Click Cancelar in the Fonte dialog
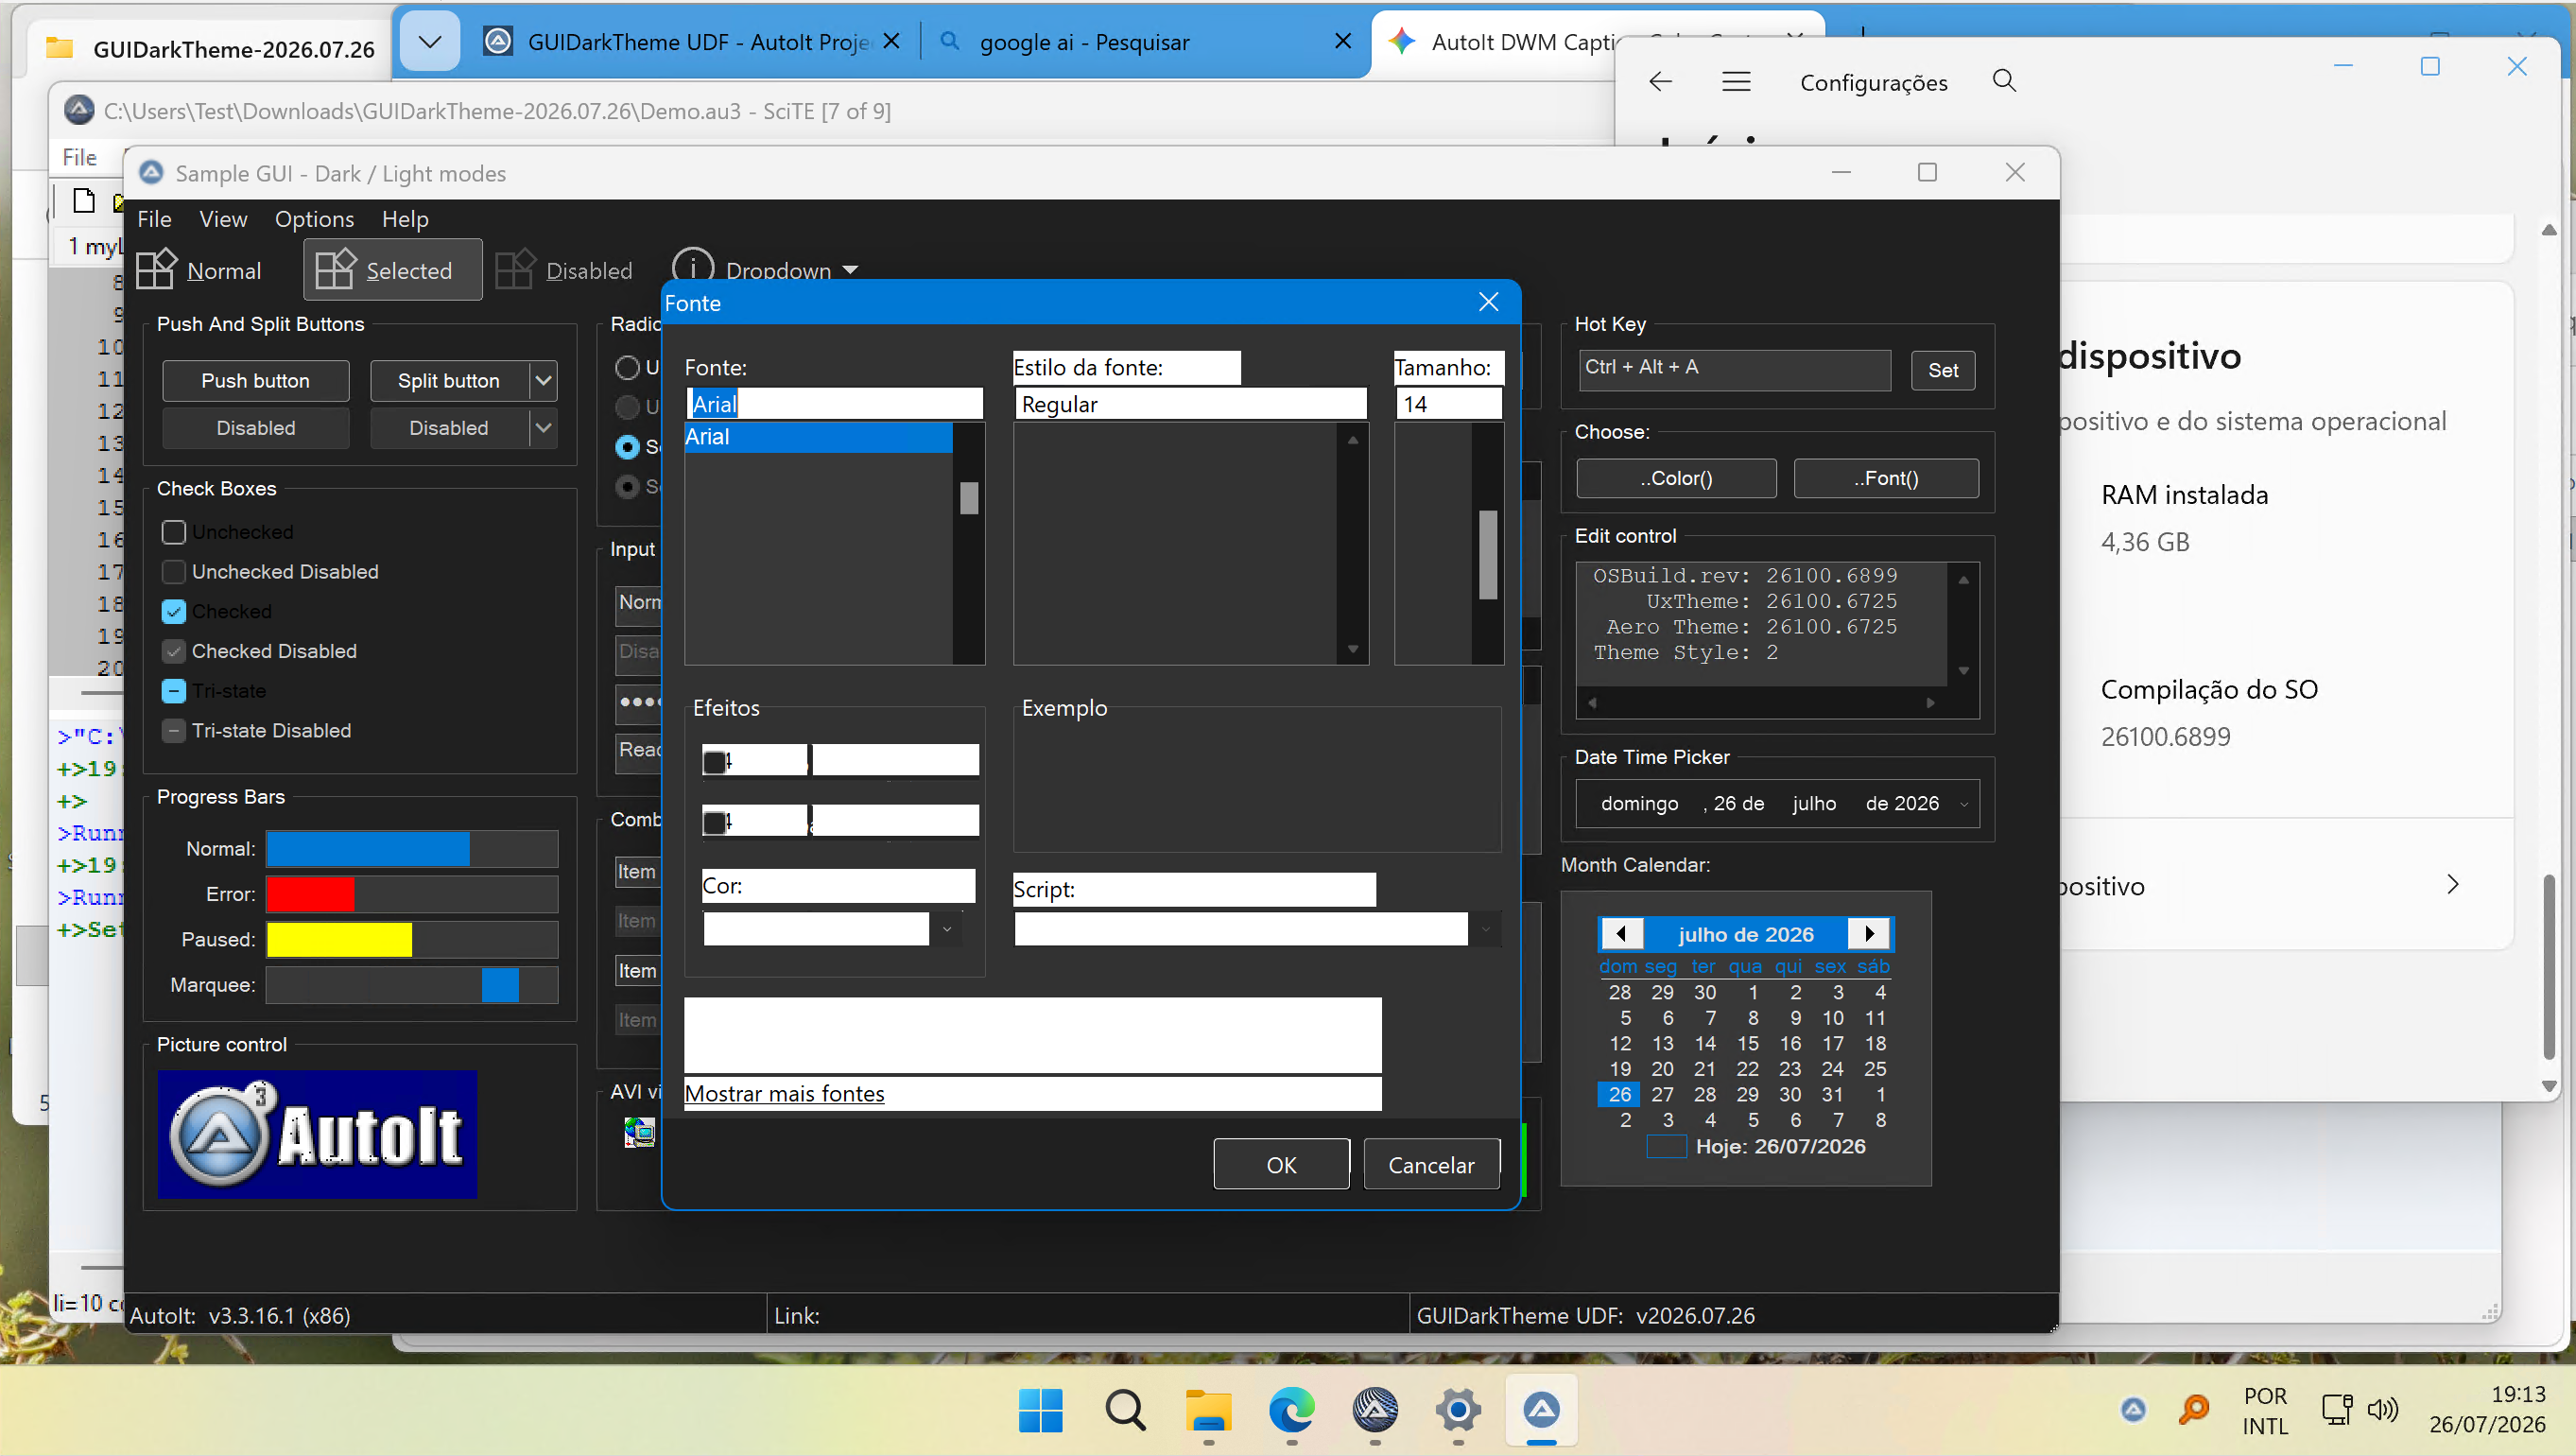The image size is (2576, 1456). point(1431,1164)
